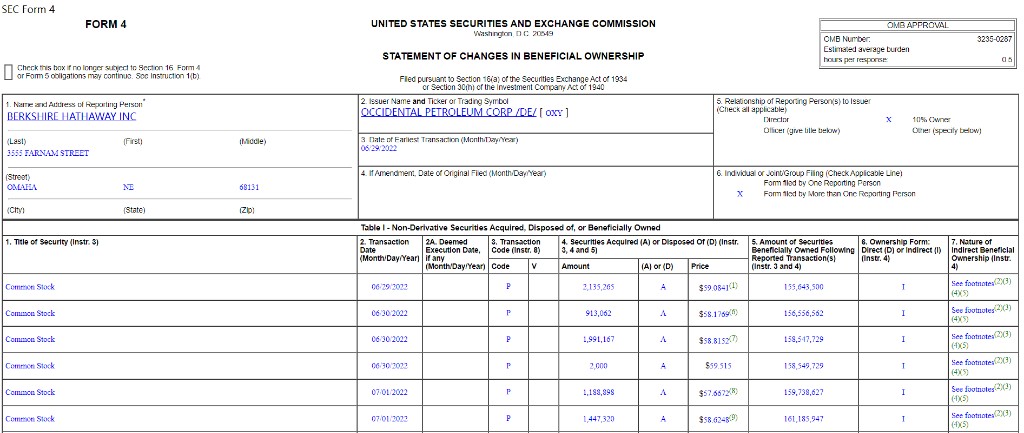The height and width of the screenshot is (433, 1024).
Task: Click Common Stock in the 07/01/2022 last row
Action: [30, 419]
